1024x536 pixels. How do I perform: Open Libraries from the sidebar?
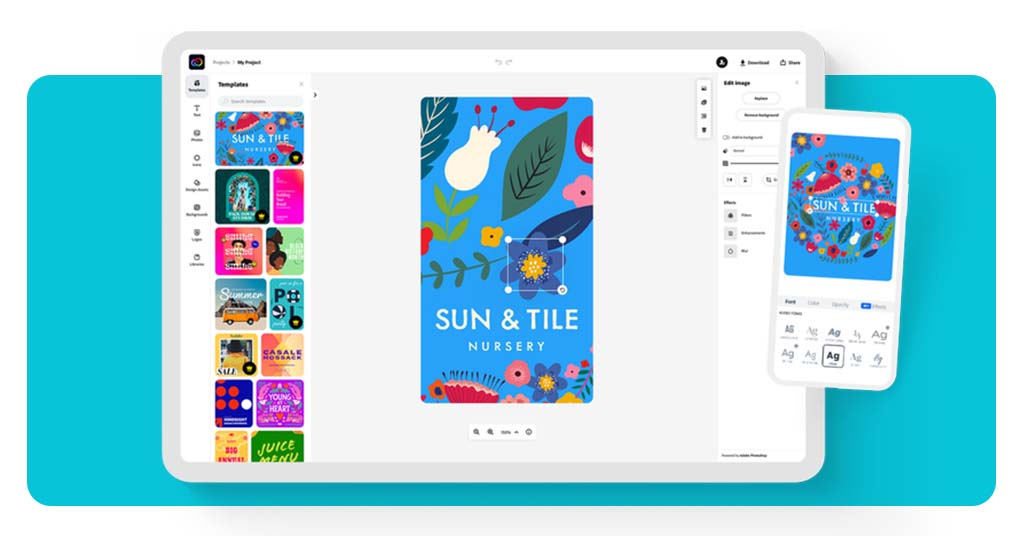tap(197, 259)
